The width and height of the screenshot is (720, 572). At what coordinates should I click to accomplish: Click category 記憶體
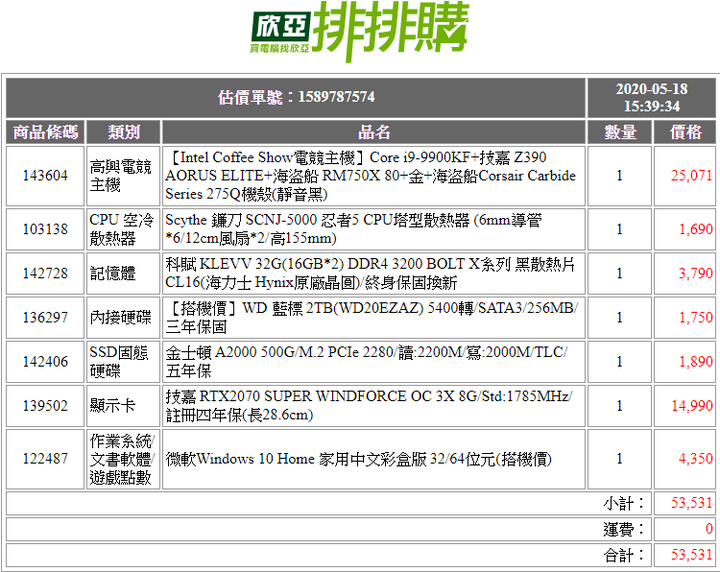click(x=112, y=273)
